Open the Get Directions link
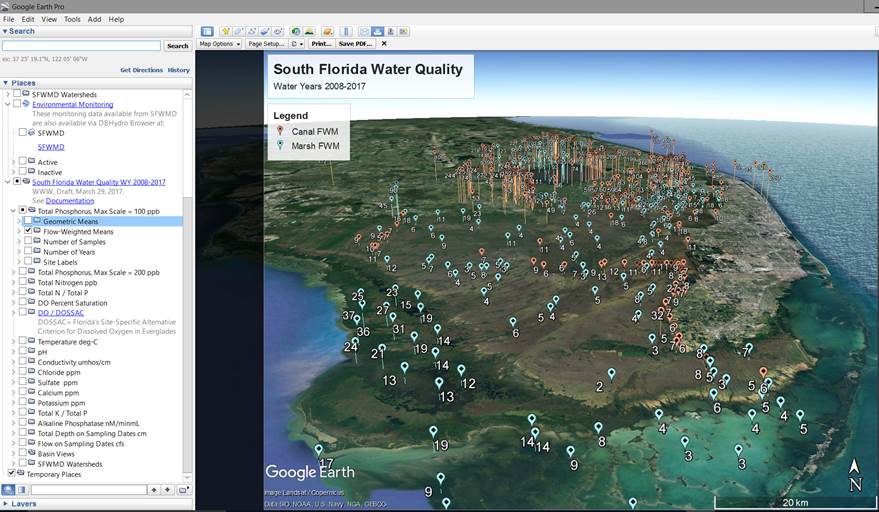The height and width of the screenshot is (512, 879). coord(141,70)
